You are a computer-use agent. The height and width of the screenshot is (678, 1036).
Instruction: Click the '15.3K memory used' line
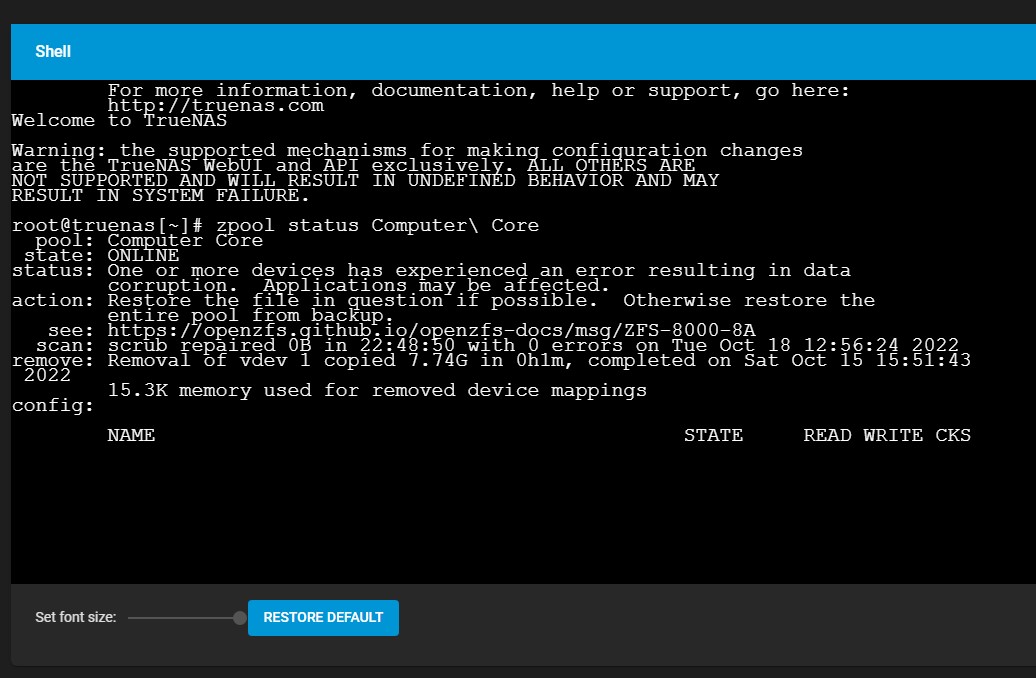point(377,391)
